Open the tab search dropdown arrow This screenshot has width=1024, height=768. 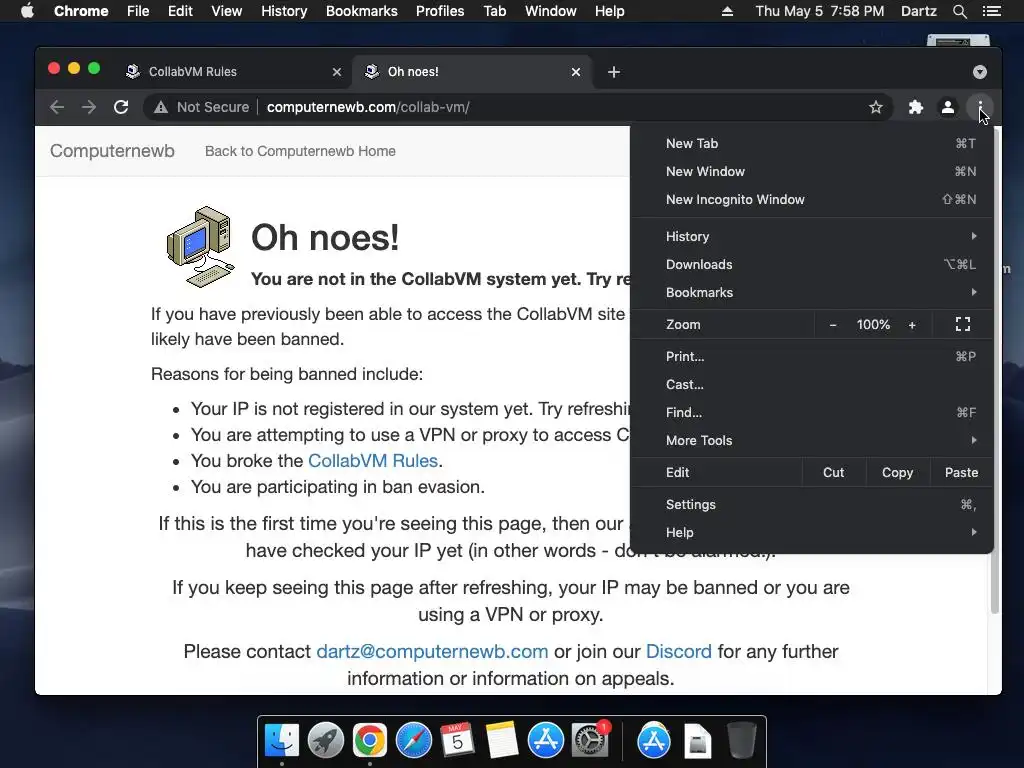point(980,72)
